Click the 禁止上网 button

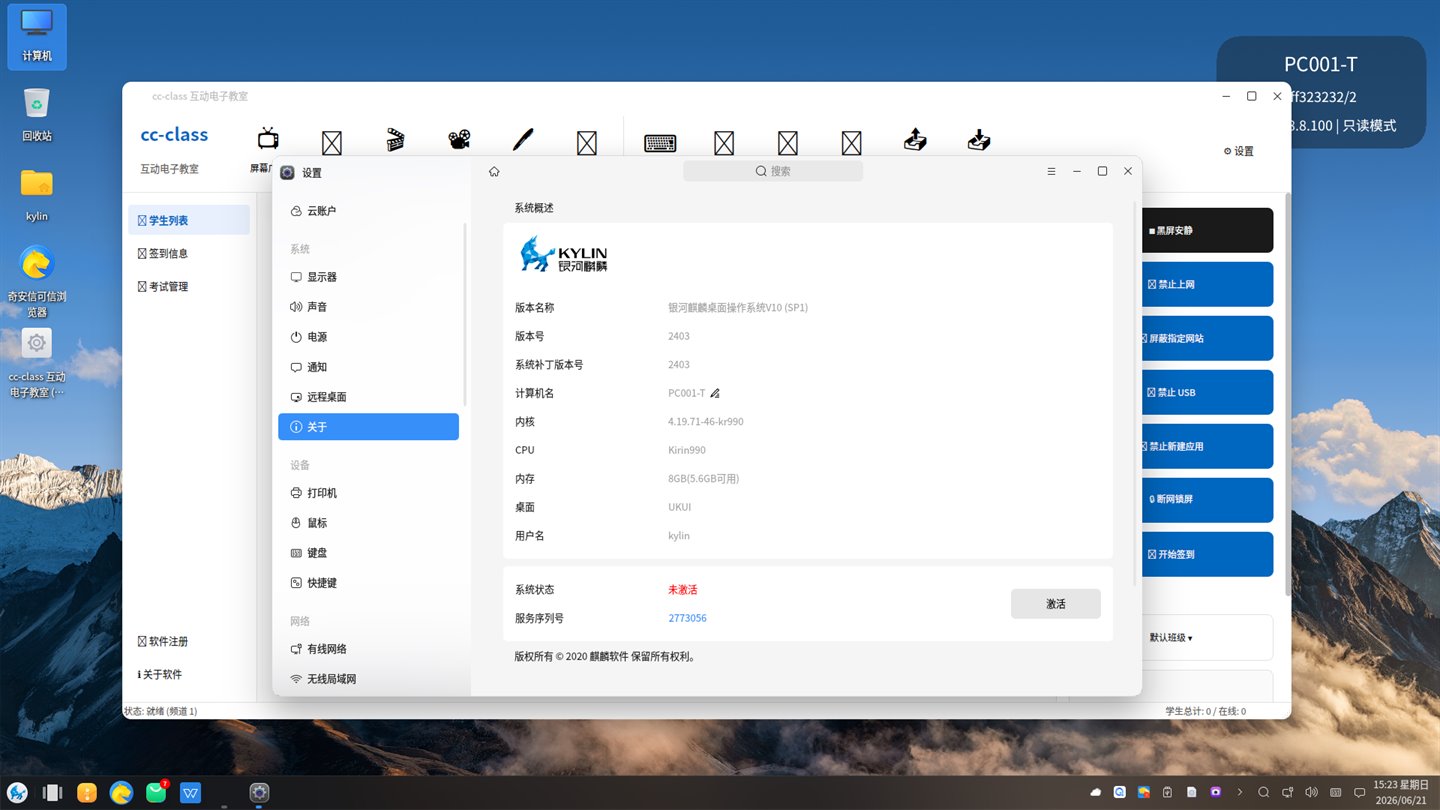click(x=1207, y=284)
